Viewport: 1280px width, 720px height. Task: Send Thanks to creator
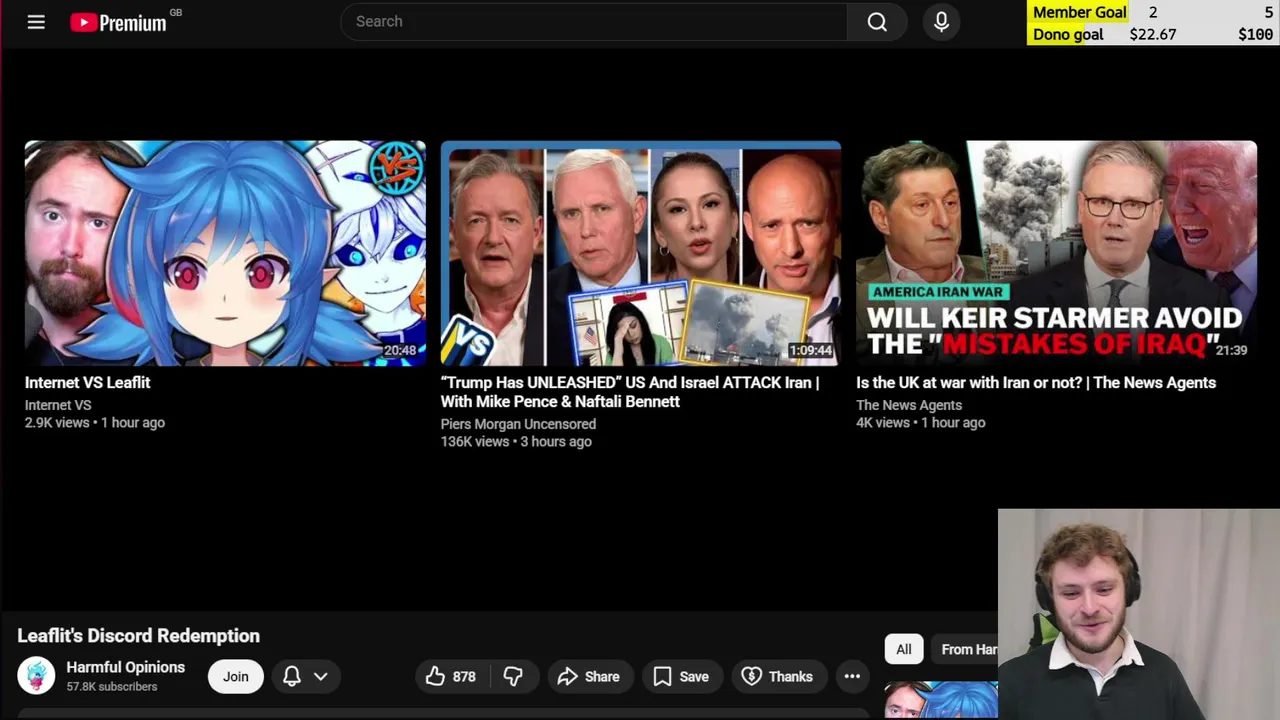coord(778,677)
